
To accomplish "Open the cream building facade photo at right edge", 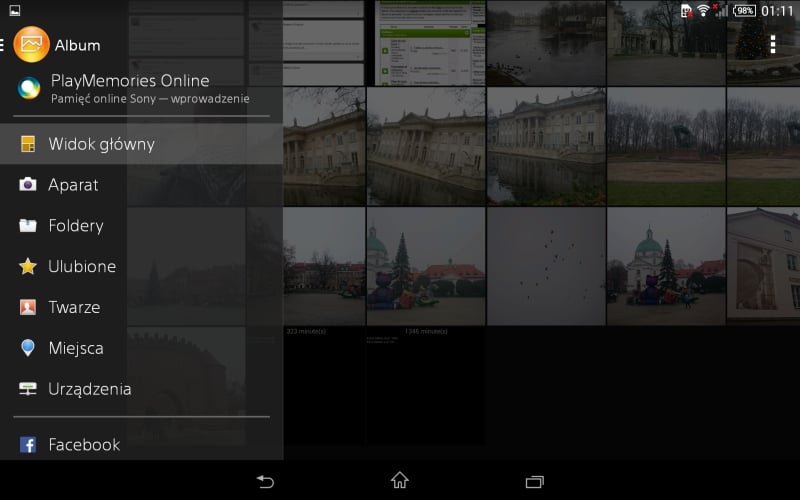I will (763, 266).
